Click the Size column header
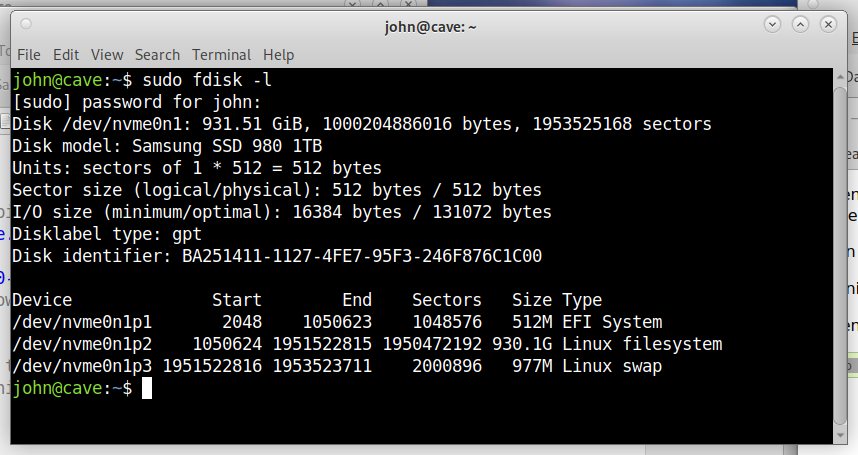Viewport: 858px width, 455px height. pyautogui.click(x=532, y=300)
